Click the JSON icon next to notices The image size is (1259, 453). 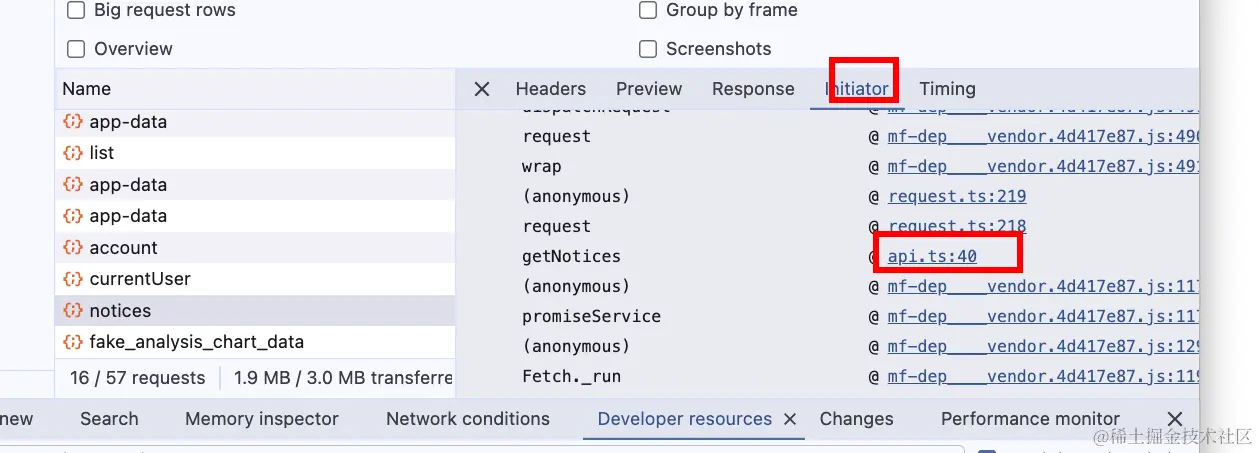click(x=72, y=311)
